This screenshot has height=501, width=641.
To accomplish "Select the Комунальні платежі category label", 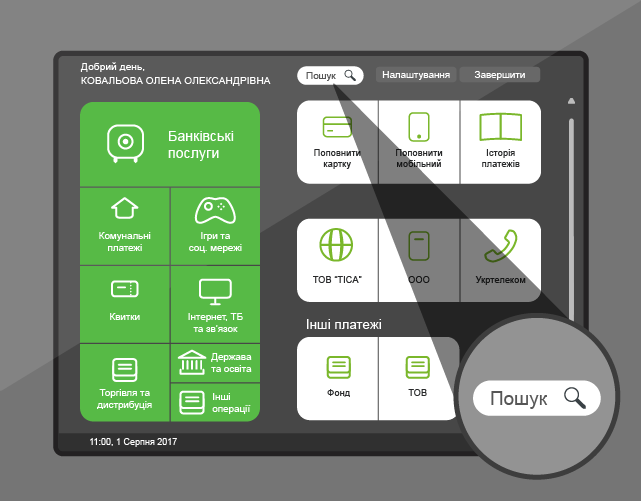I will tap(124, 242).
